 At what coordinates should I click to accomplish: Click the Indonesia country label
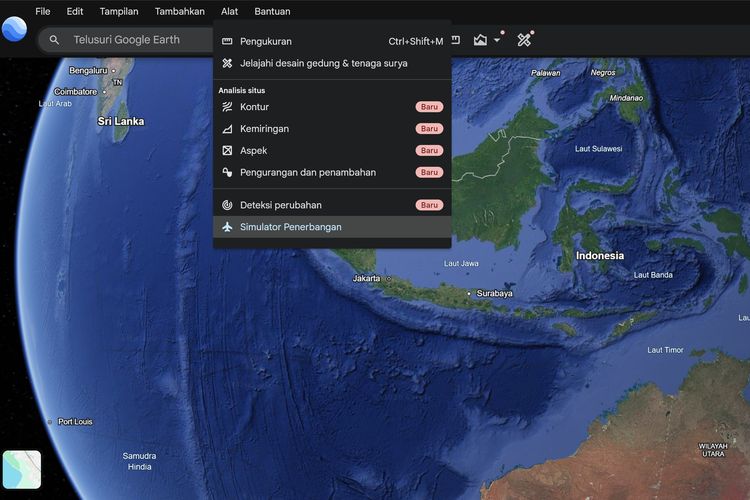point(600,256)
